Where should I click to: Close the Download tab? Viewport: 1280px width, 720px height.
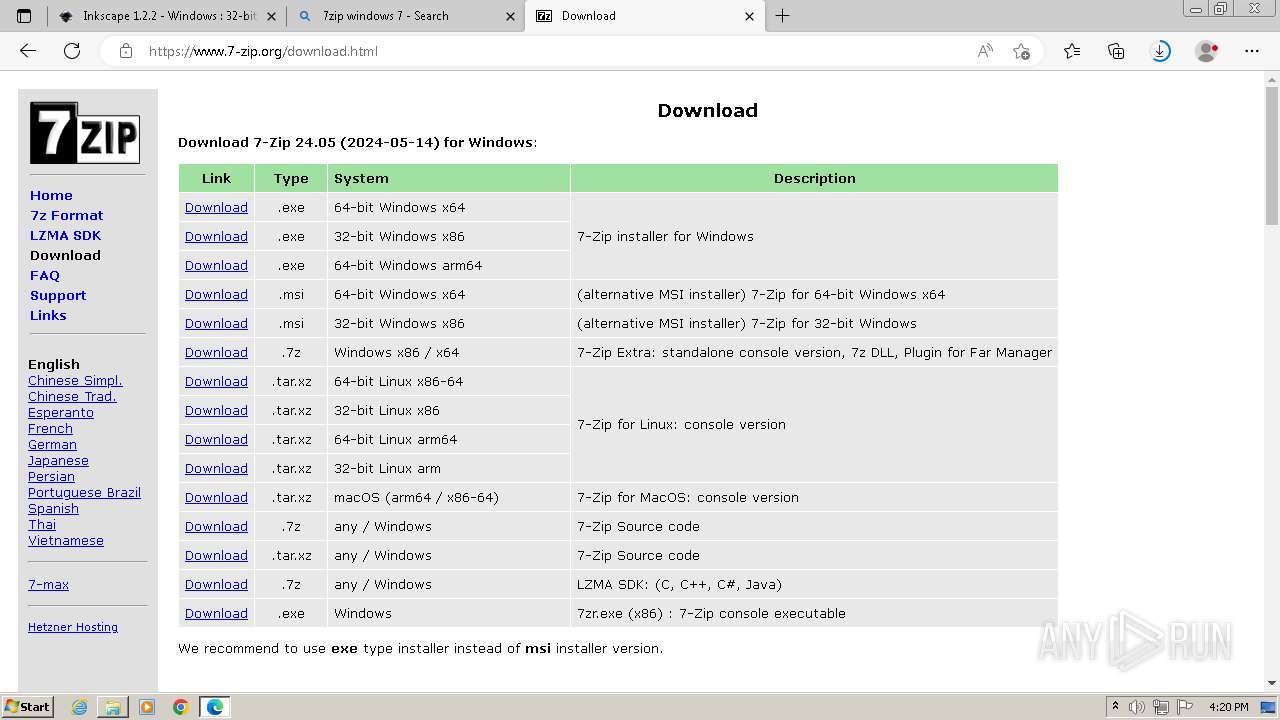point(750,16)
